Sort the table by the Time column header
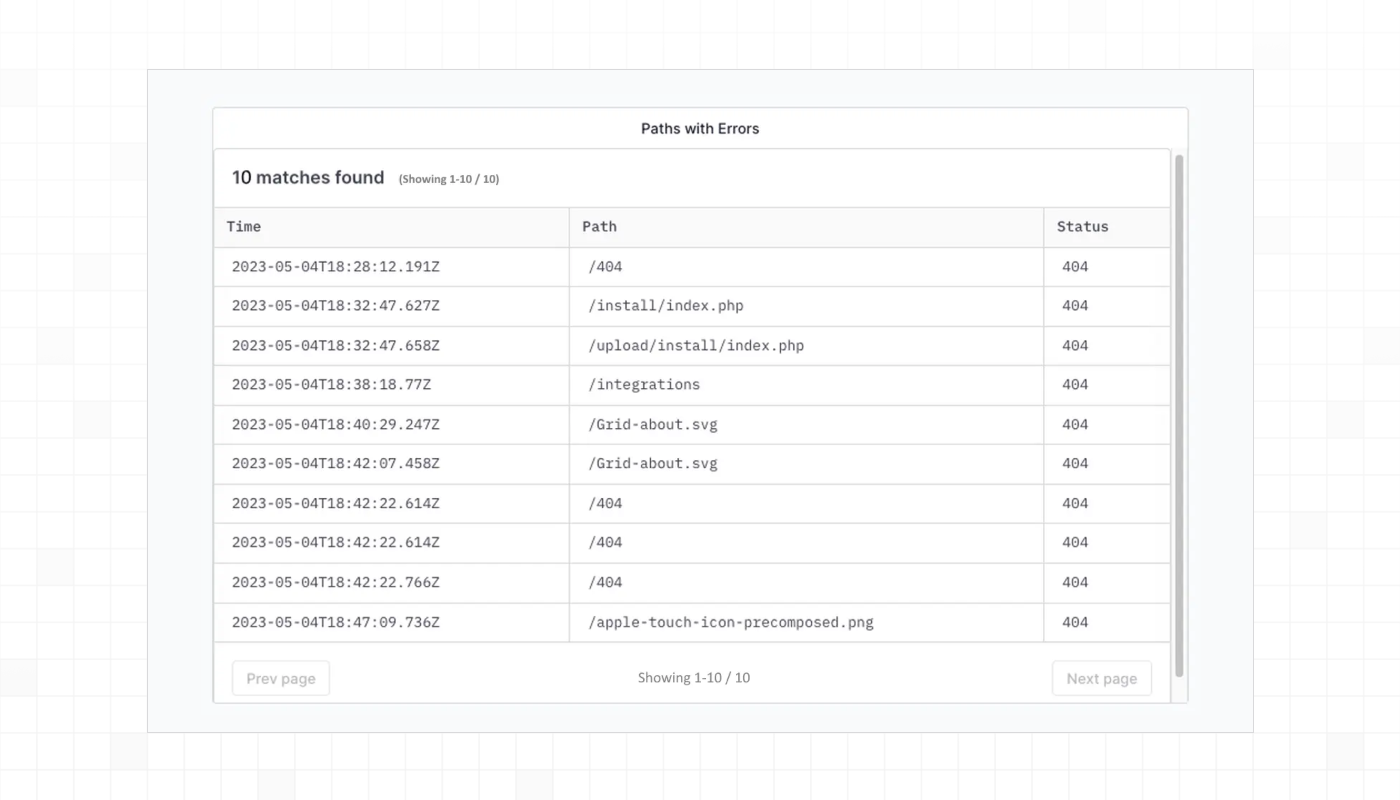 [x=244, y=226]
